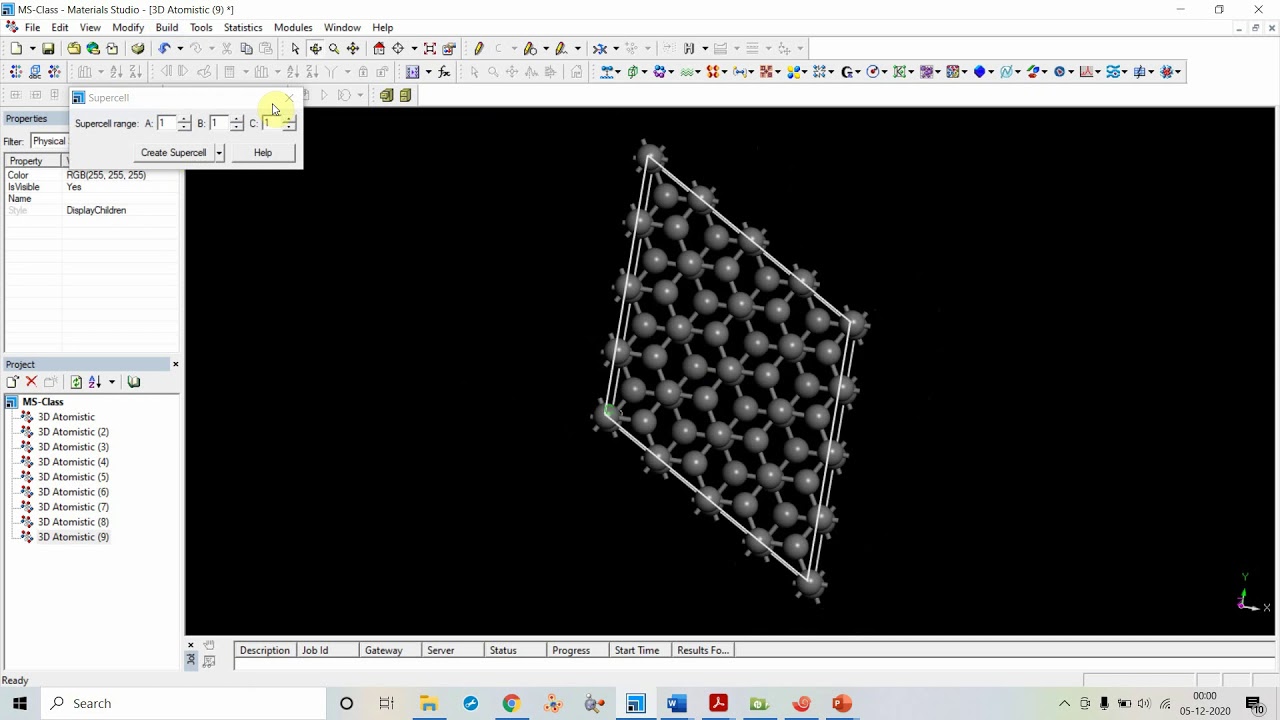Viewport: 1280px width, 720px height.
Task: Open the Tools menu
Action: (x=201, y=27)
